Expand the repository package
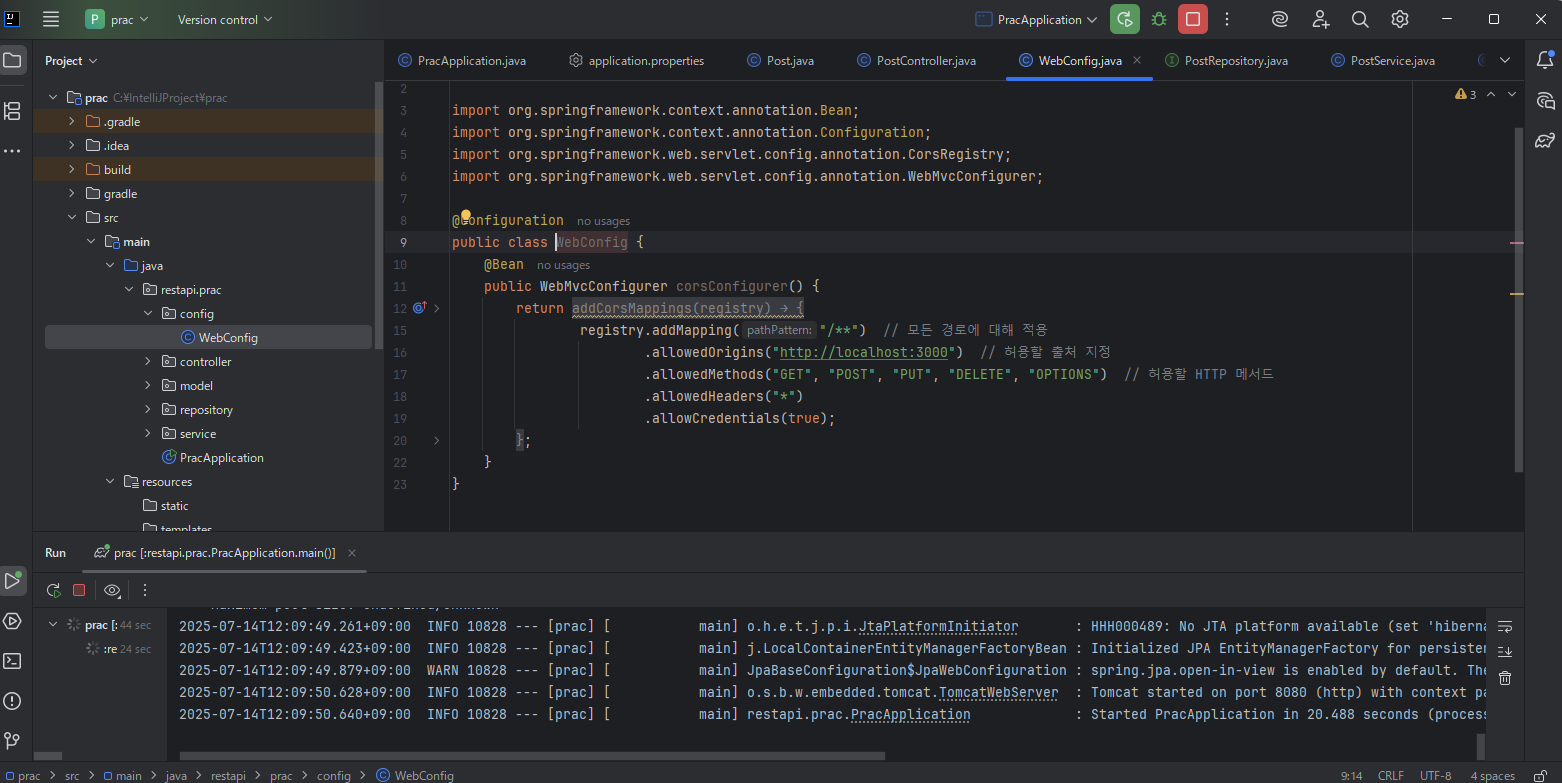Viewport: 1562px width, 783px height. point(148,410)
